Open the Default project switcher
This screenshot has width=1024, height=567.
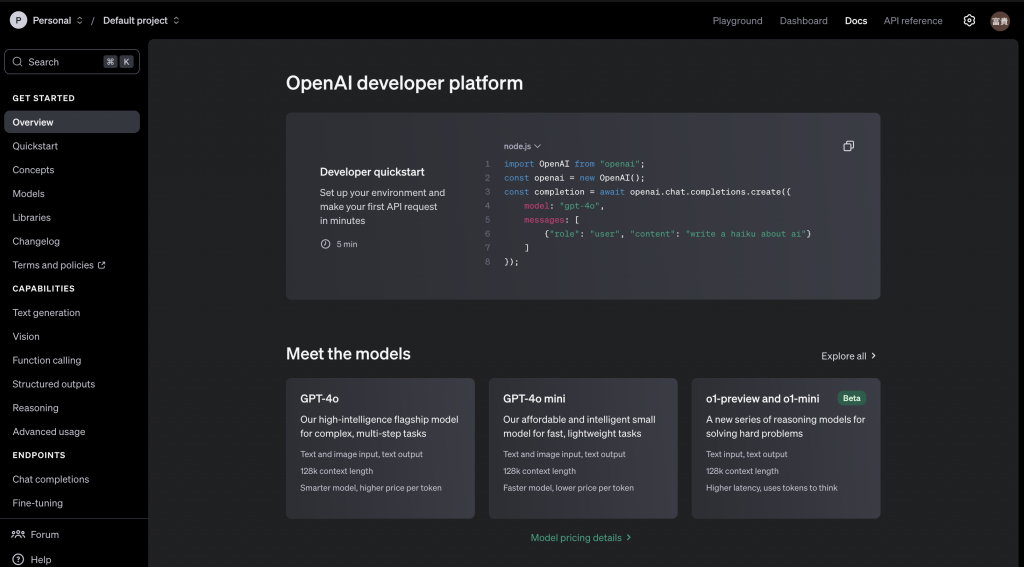pyautogui.click(x=141, y=20)
